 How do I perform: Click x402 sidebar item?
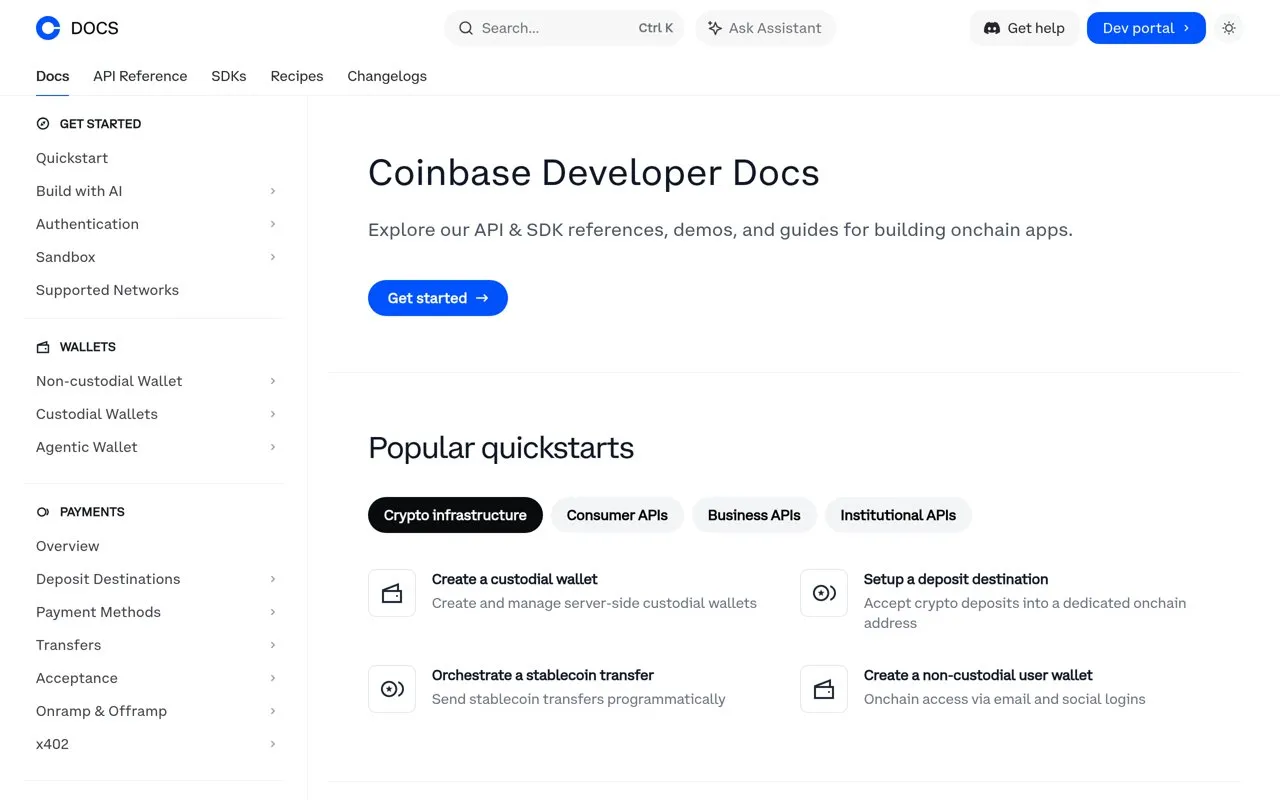coord(155,744)
